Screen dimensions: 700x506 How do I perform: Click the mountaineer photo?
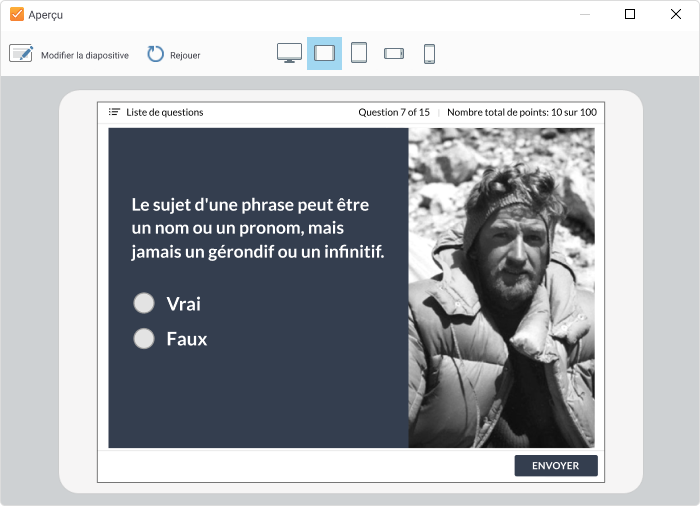(501, 288)
